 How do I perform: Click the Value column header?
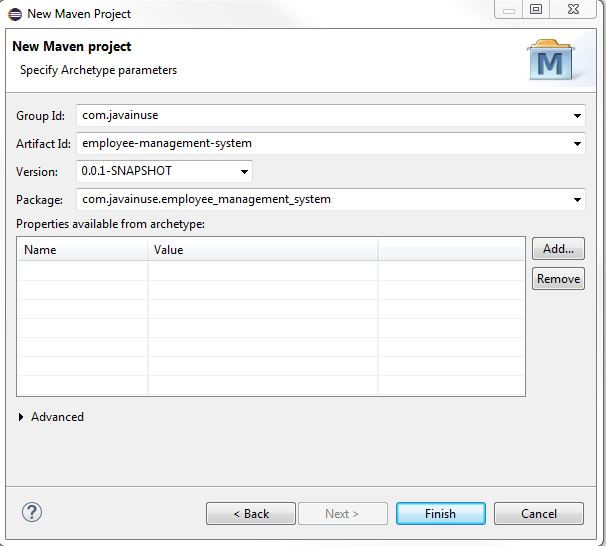pos(262,250)
